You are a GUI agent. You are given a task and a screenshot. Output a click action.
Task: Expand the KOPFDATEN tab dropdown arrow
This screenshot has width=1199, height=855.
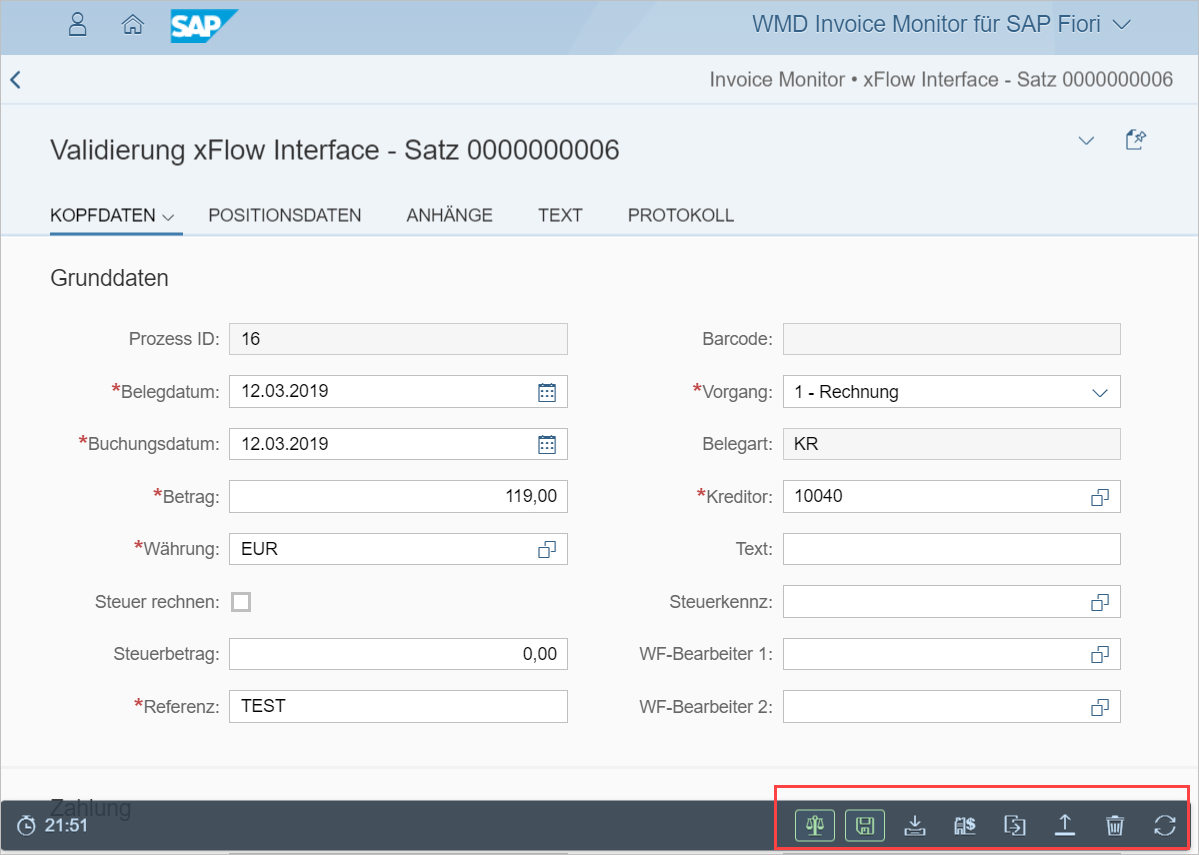click(168, 216)
